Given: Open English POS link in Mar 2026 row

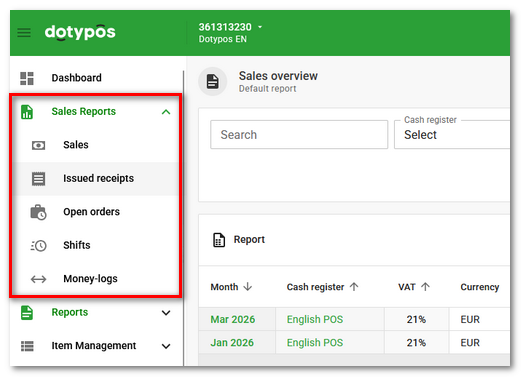Looking at the screenshot, I should (315, 319).
